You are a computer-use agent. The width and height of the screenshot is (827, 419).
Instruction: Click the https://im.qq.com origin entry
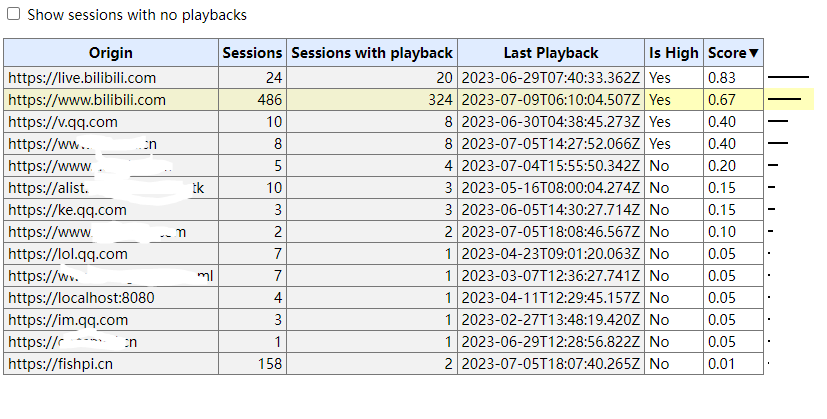click(x=68, y=319)
